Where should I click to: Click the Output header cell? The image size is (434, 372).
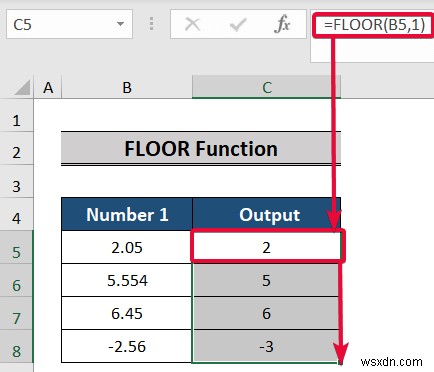[x=267, y=214]
